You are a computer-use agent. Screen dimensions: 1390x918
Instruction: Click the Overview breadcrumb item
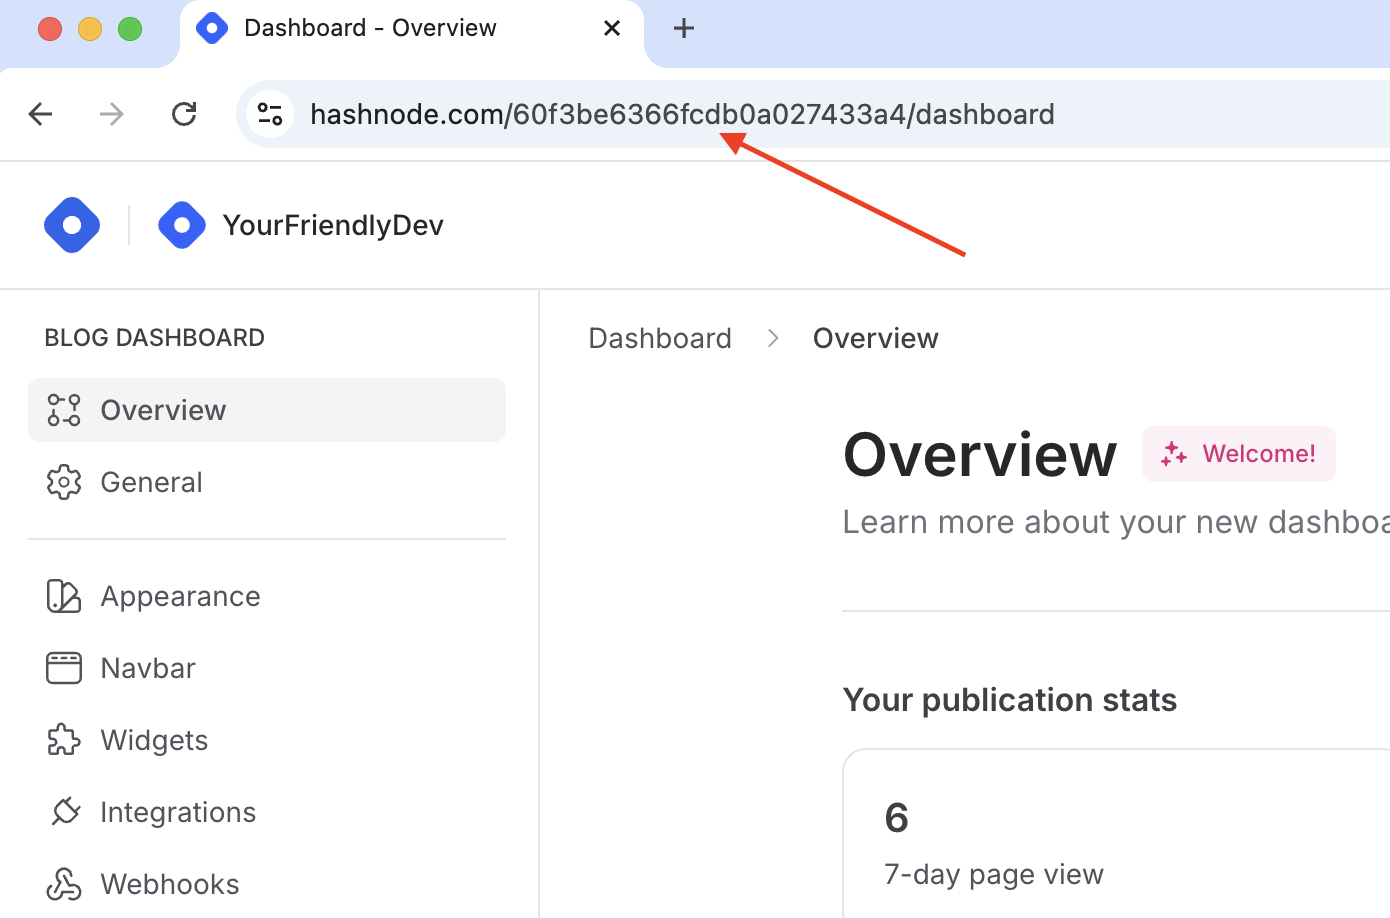coord(875,338)
